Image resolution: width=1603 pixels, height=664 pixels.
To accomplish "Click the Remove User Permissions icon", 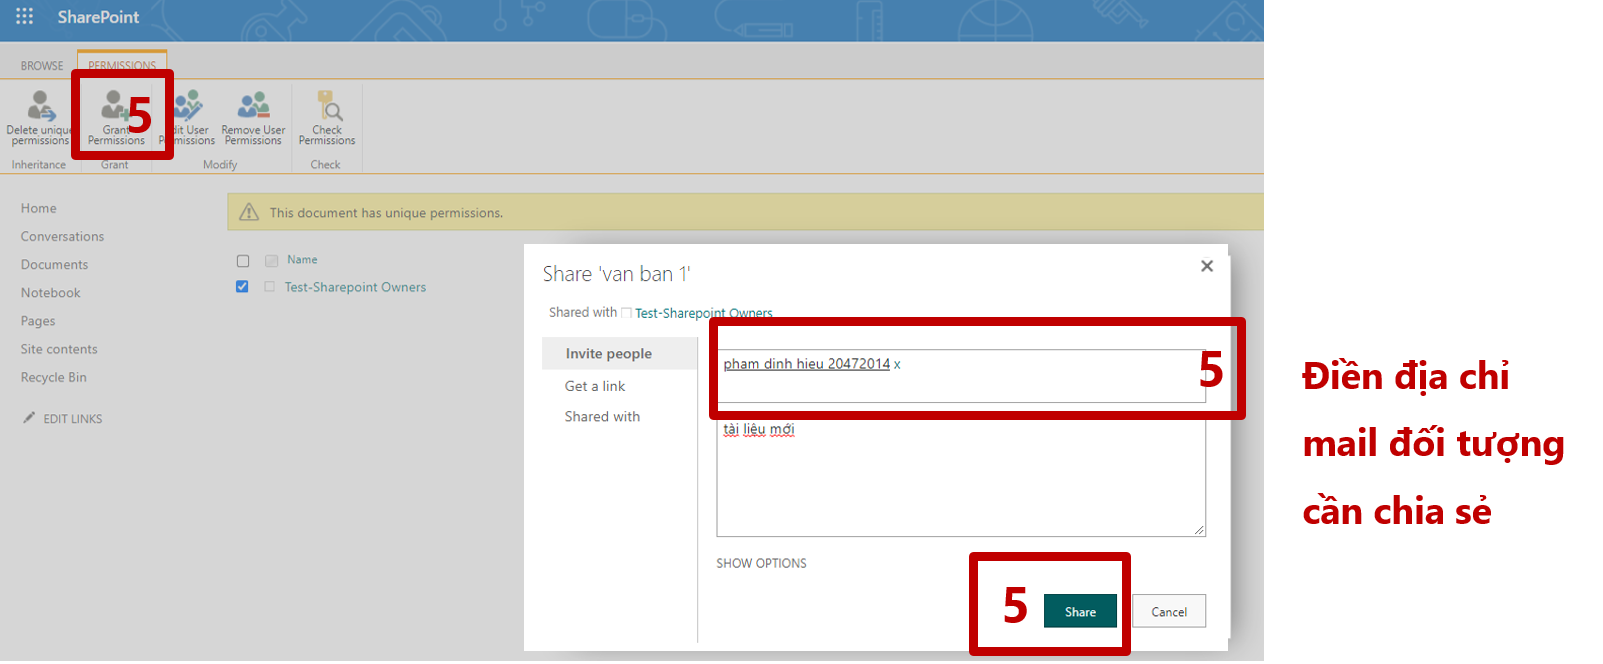I will [253, 106].
